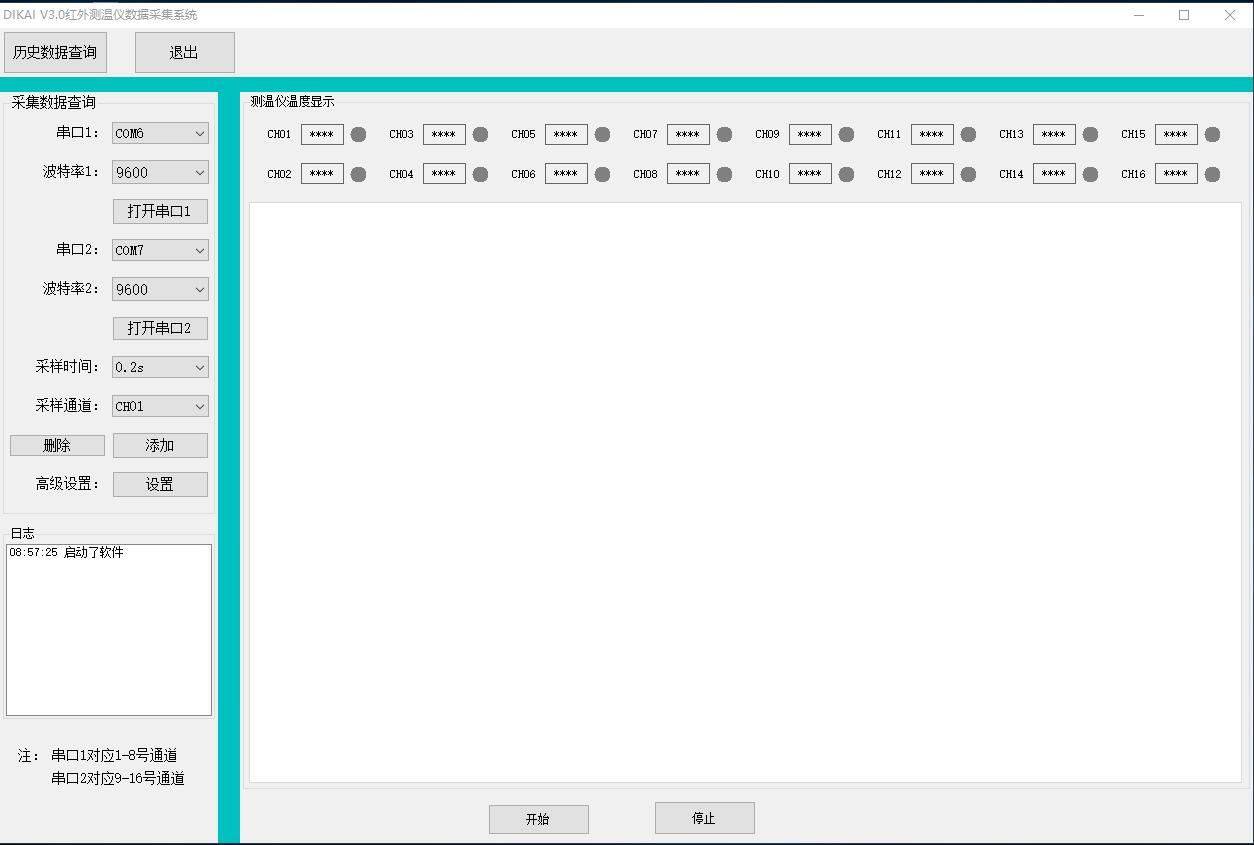
Task: Click the log entry 启动了软件
Action: pyautogui.click(x=93, y=552)
